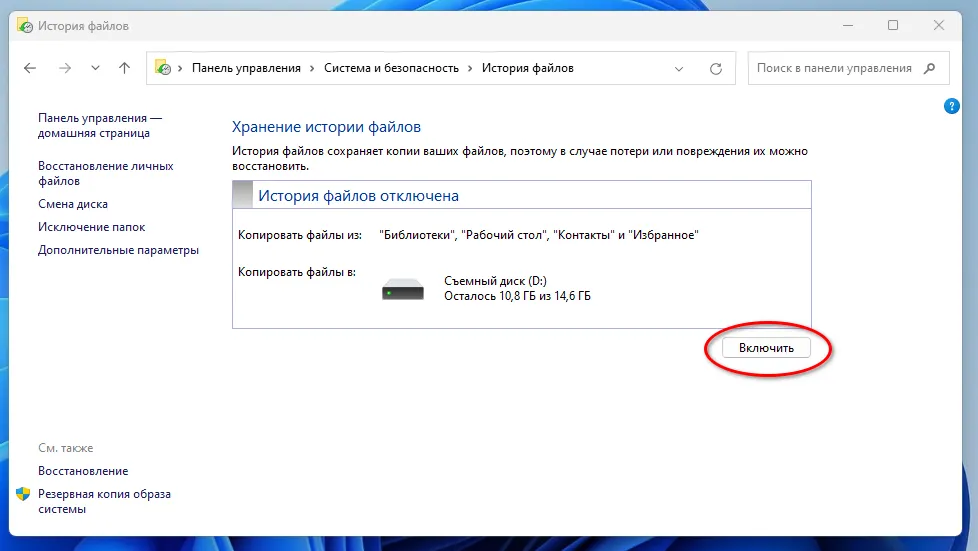Expand the chevron after Панель управления breadcrumb
This screenshot has width=978, height=551.
[x=312, y=68]
